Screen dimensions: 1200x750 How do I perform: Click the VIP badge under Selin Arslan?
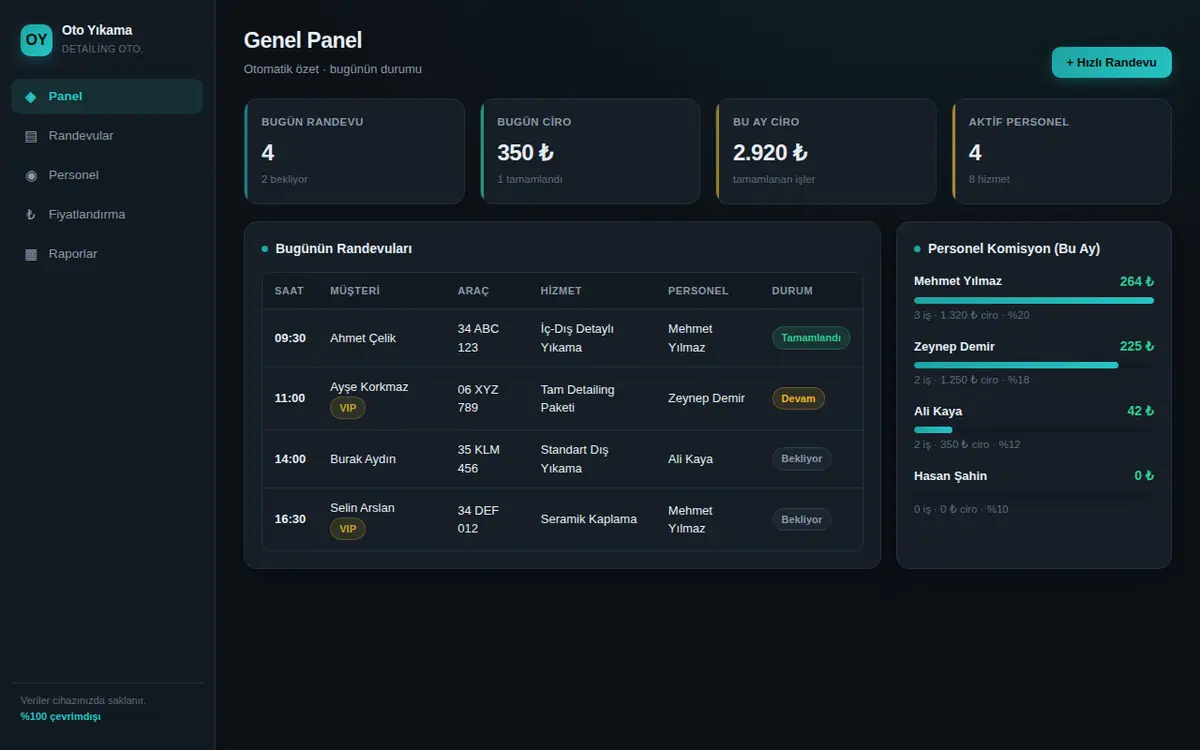pyautogui.click(x=348, y=529)
